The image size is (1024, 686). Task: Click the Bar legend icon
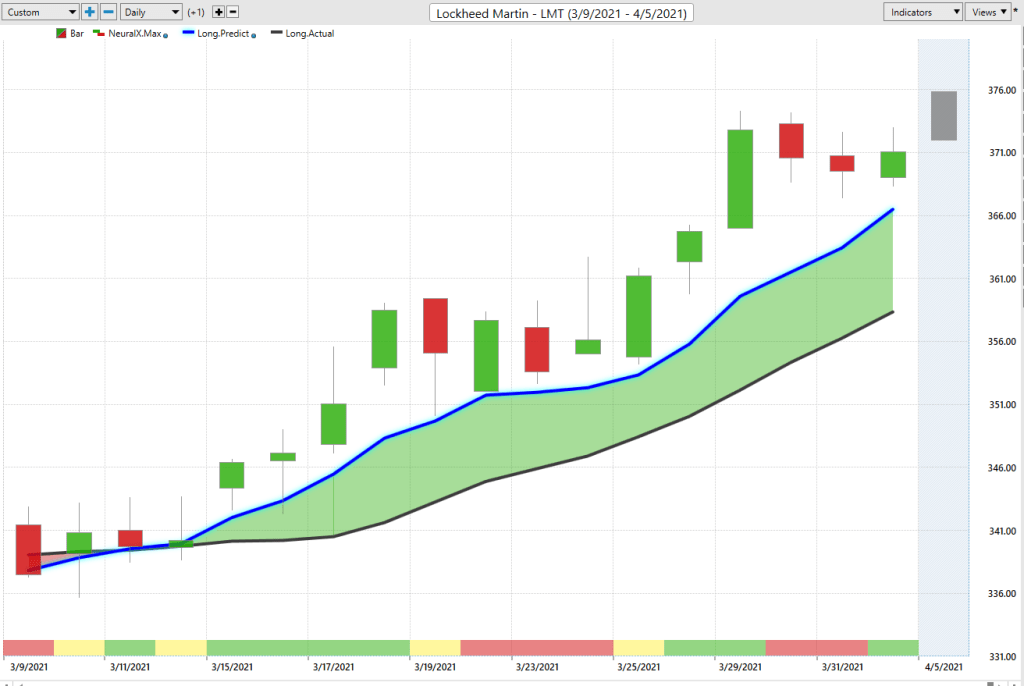pyautogui.click(x=61, y=33)
